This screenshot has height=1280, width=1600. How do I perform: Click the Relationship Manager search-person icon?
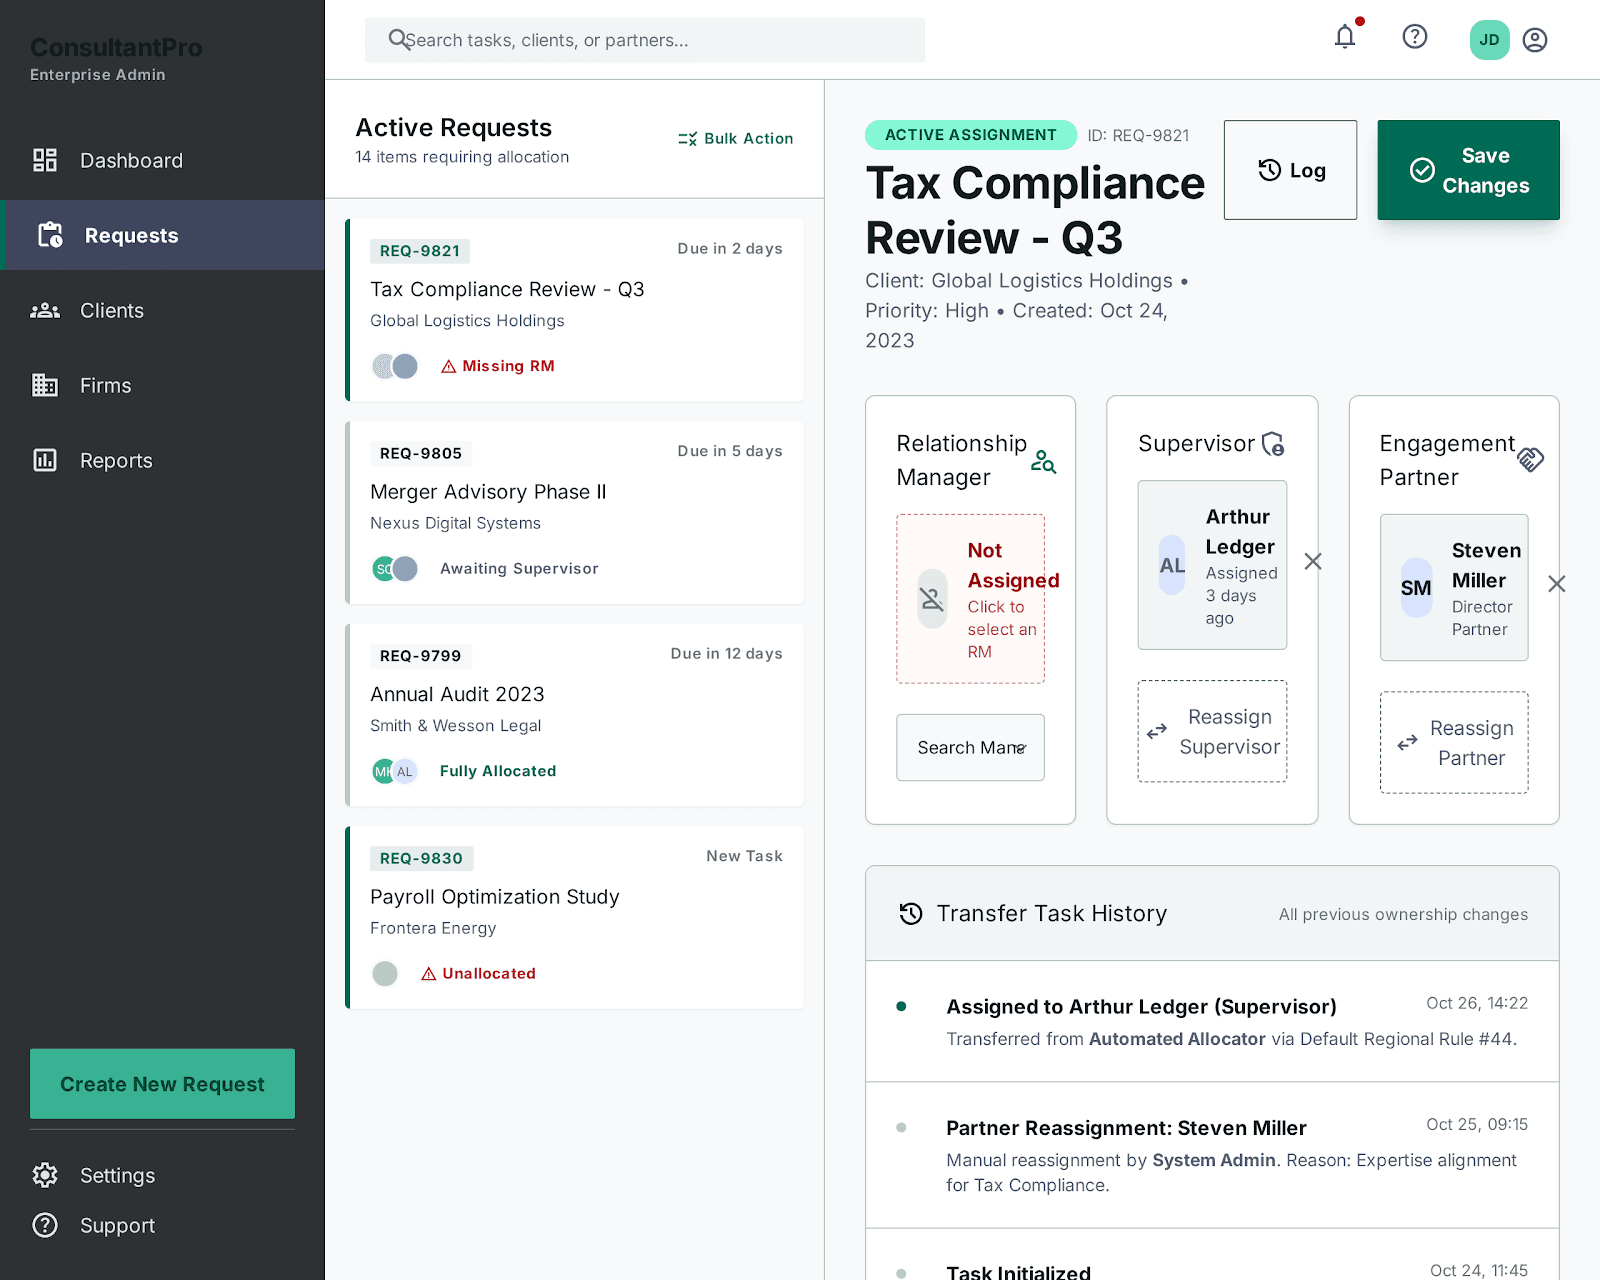(x=1043, y=461)
